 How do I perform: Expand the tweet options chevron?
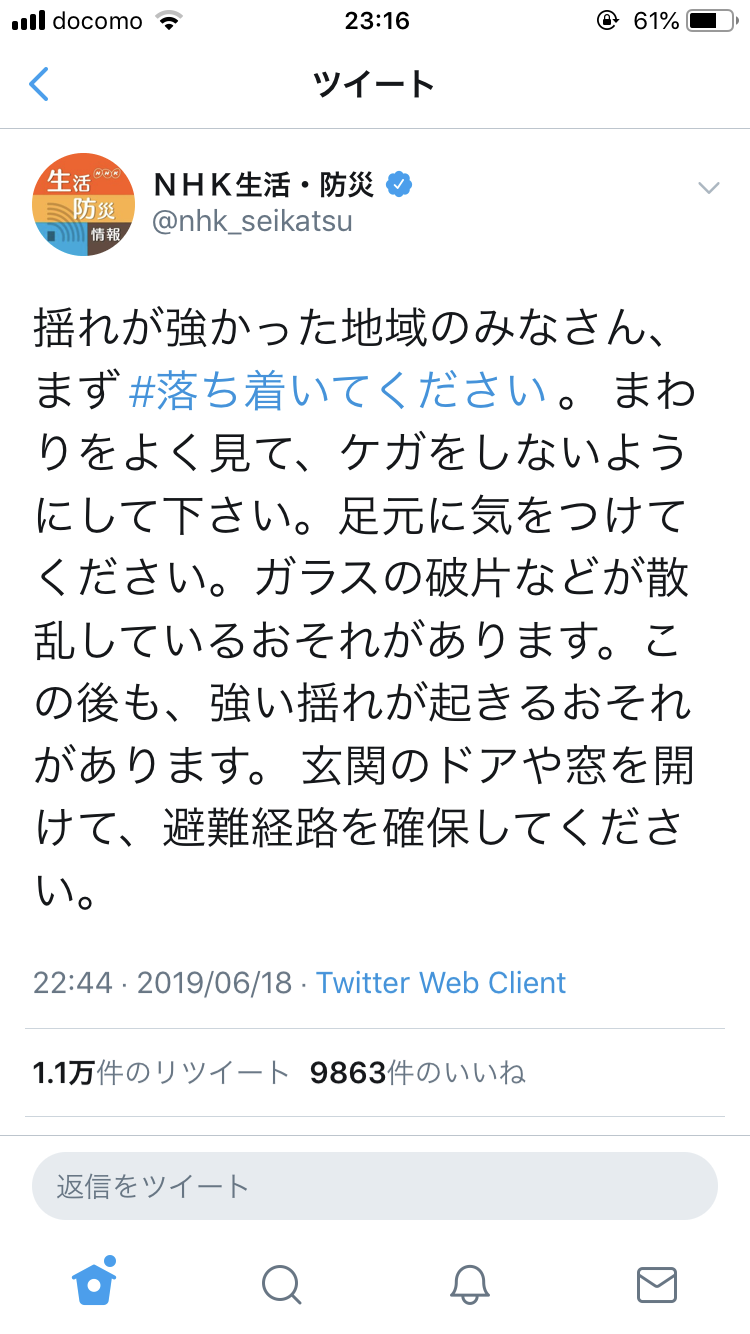709,187
